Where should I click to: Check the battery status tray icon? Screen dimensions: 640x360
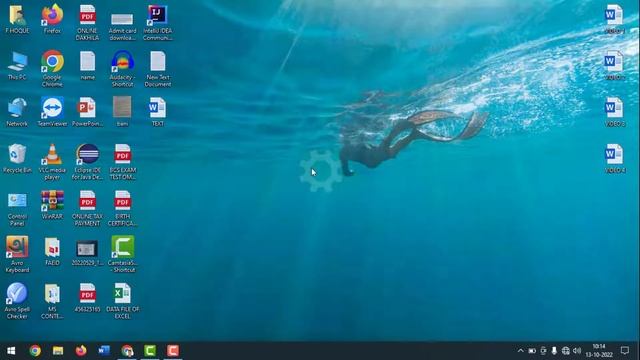(x=532, y=351)
